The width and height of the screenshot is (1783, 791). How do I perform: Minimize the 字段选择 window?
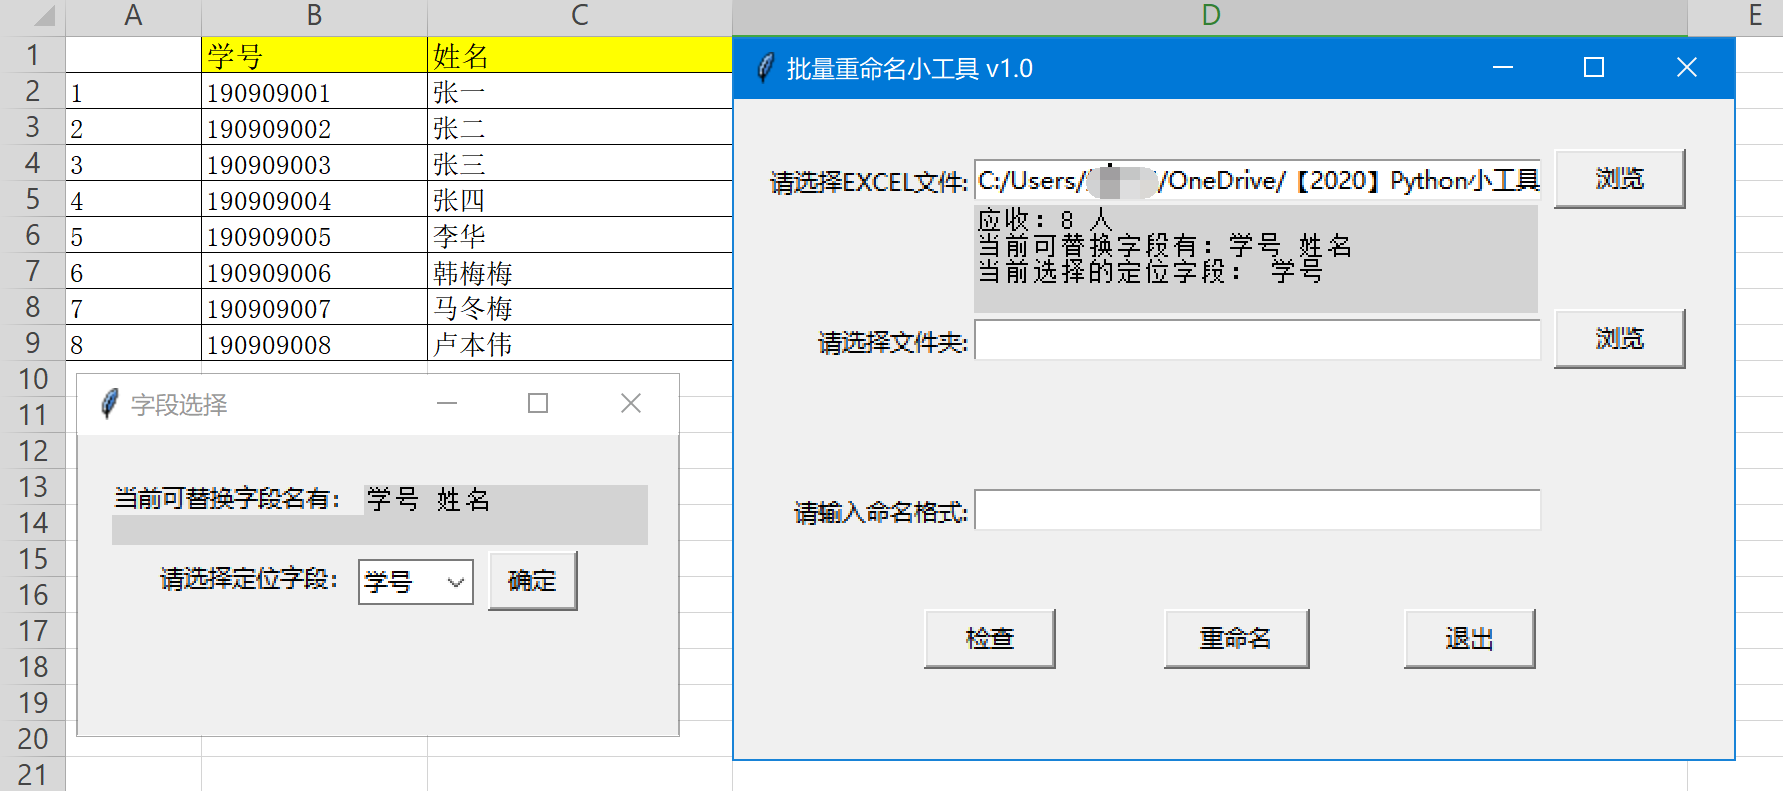tap(446, 403)
